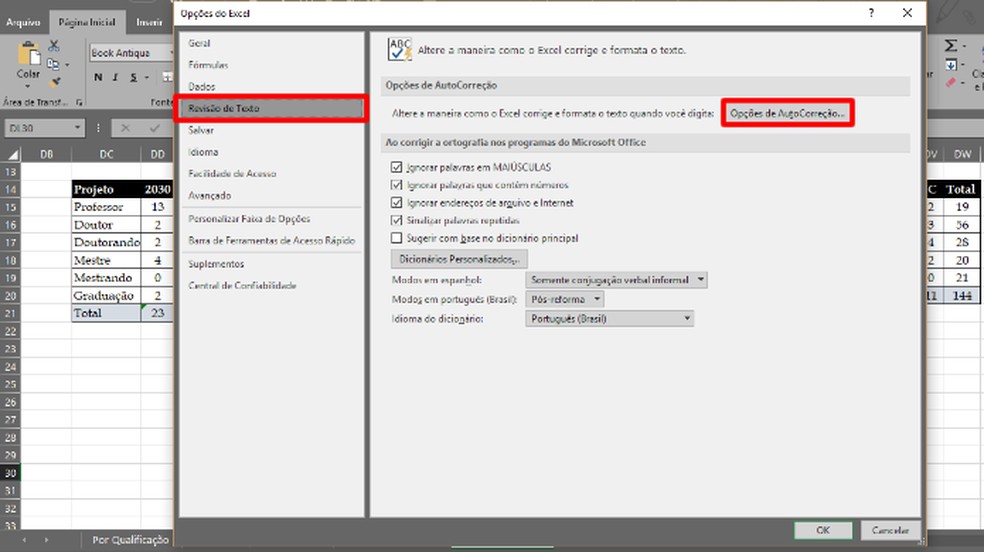Open Book Antiqua font name dropdown

pyautogui.click(x=171, y=53)
